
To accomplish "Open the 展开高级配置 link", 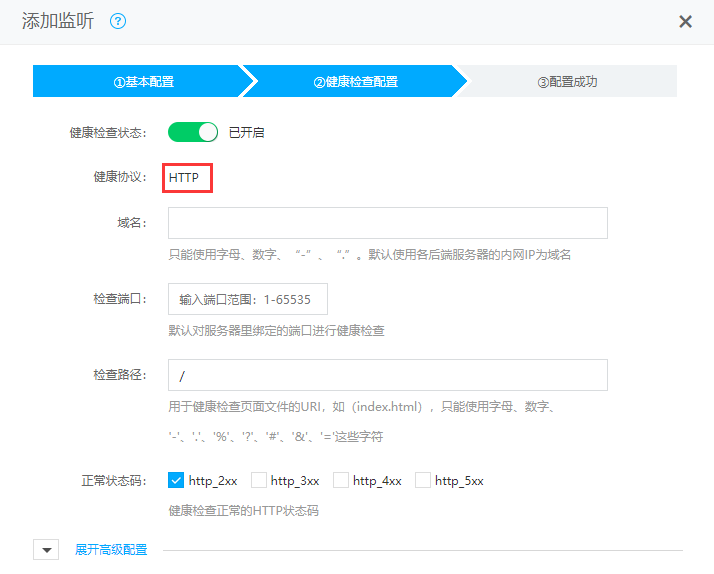I will pos(111,550).
